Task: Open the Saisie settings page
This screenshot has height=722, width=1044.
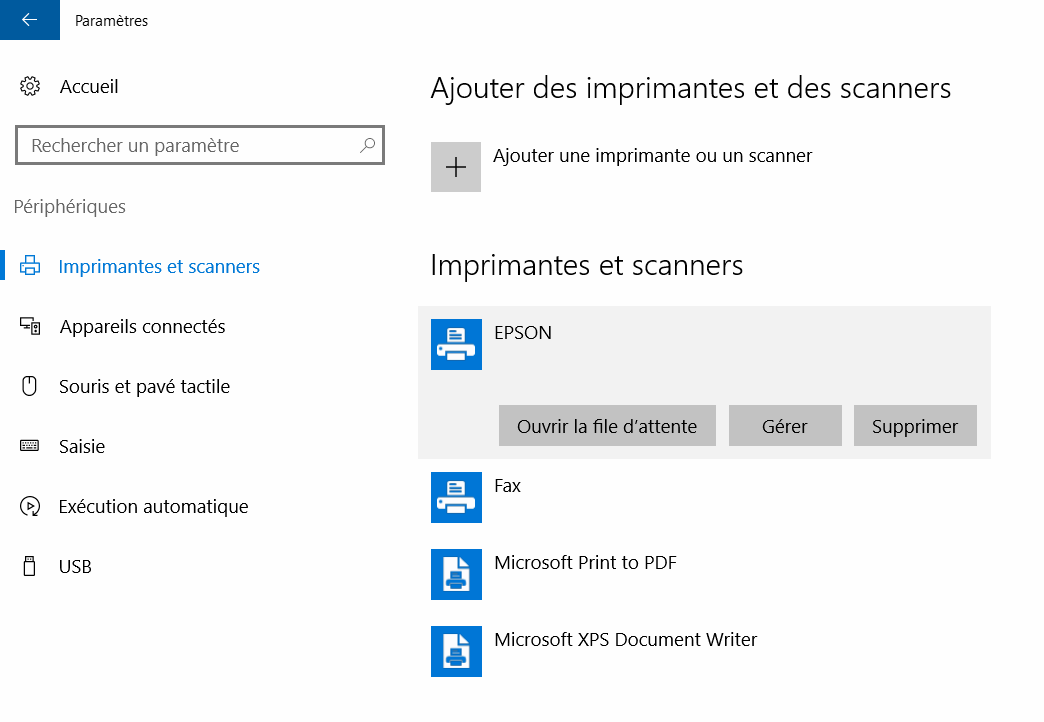Action: coord(82,447)
